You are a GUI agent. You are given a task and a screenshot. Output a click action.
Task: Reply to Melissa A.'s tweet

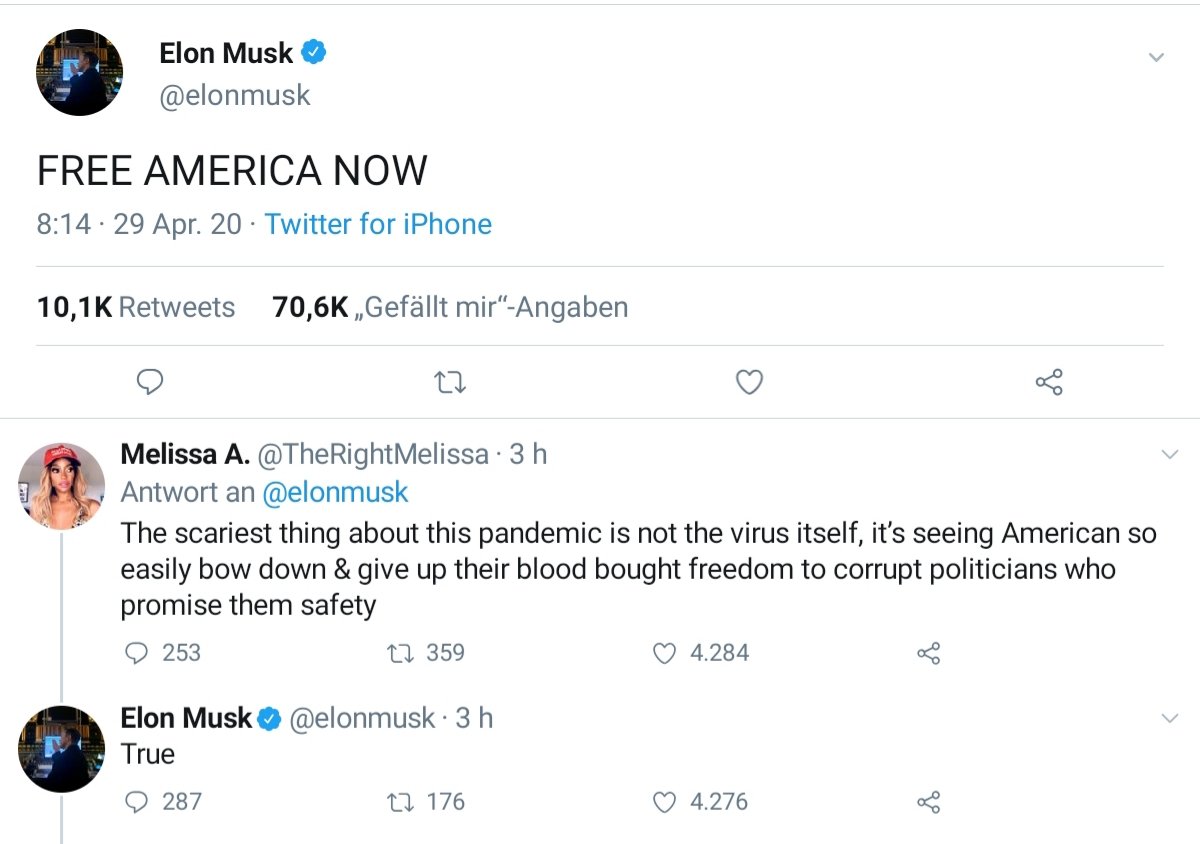(x=136, y=653)
